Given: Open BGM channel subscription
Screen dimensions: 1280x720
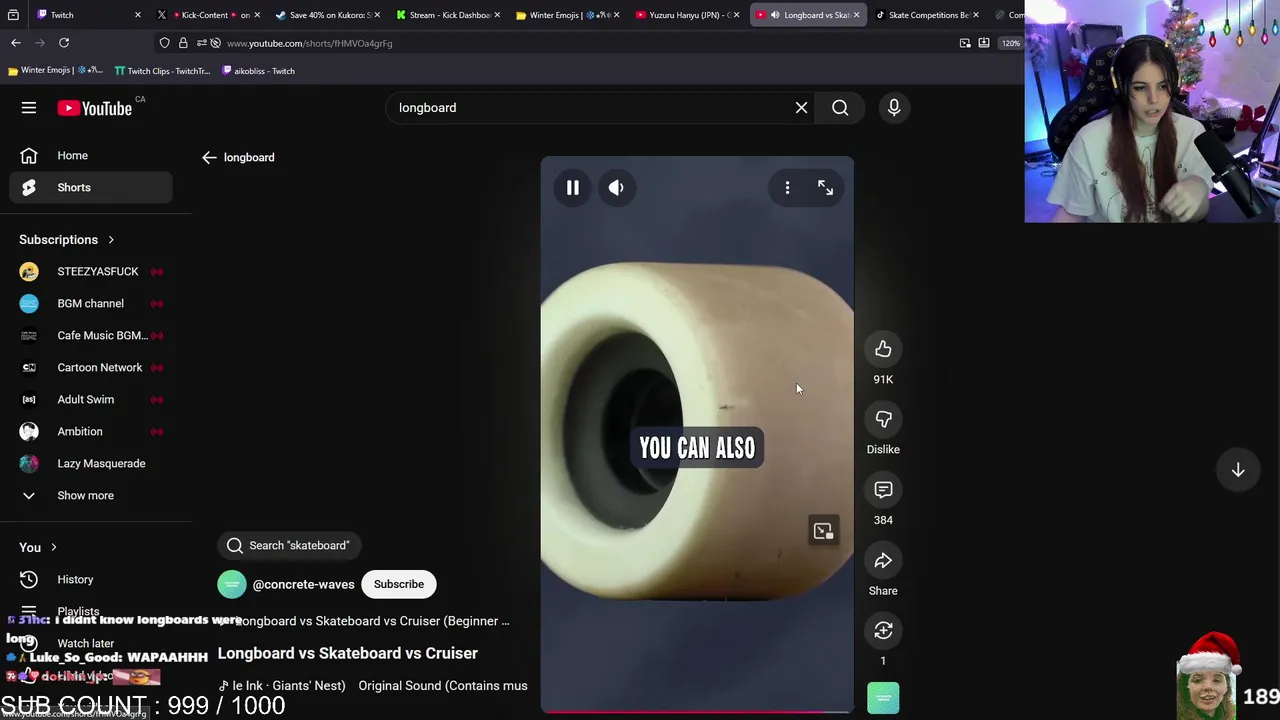Looking at the screenshot, I should 91,304.
